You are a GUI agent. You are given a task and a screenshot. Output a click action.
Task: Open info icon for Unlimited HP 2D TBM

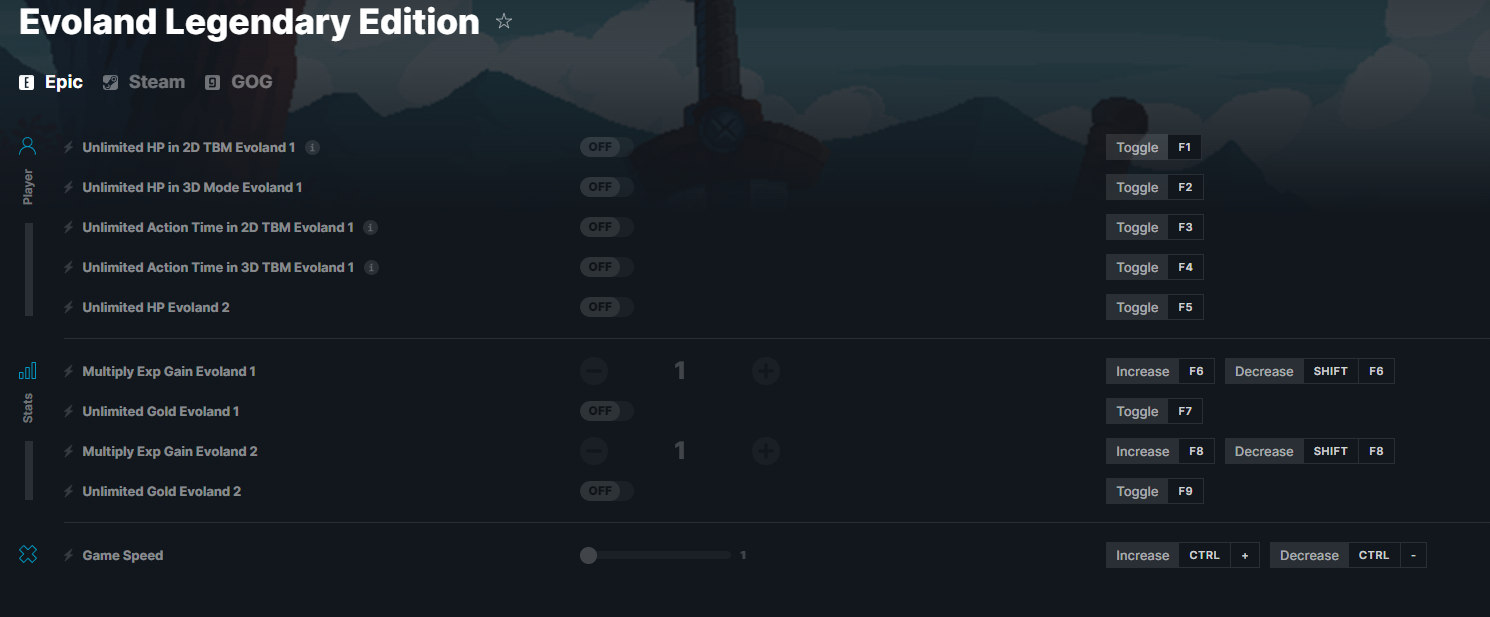point(312,147)
